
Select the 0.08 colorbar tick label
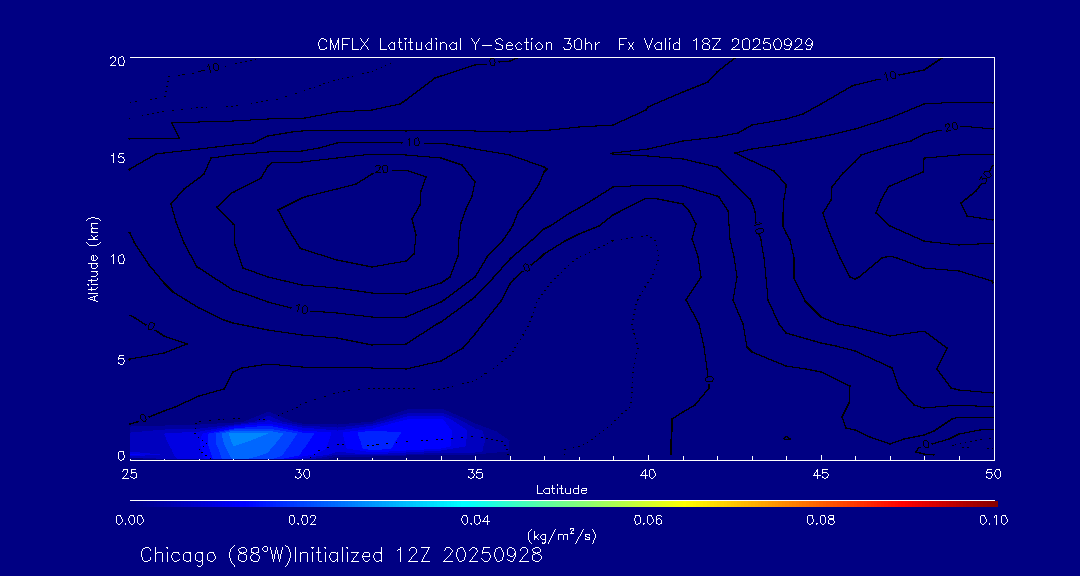pyautogui.click(x=821, y=520)
